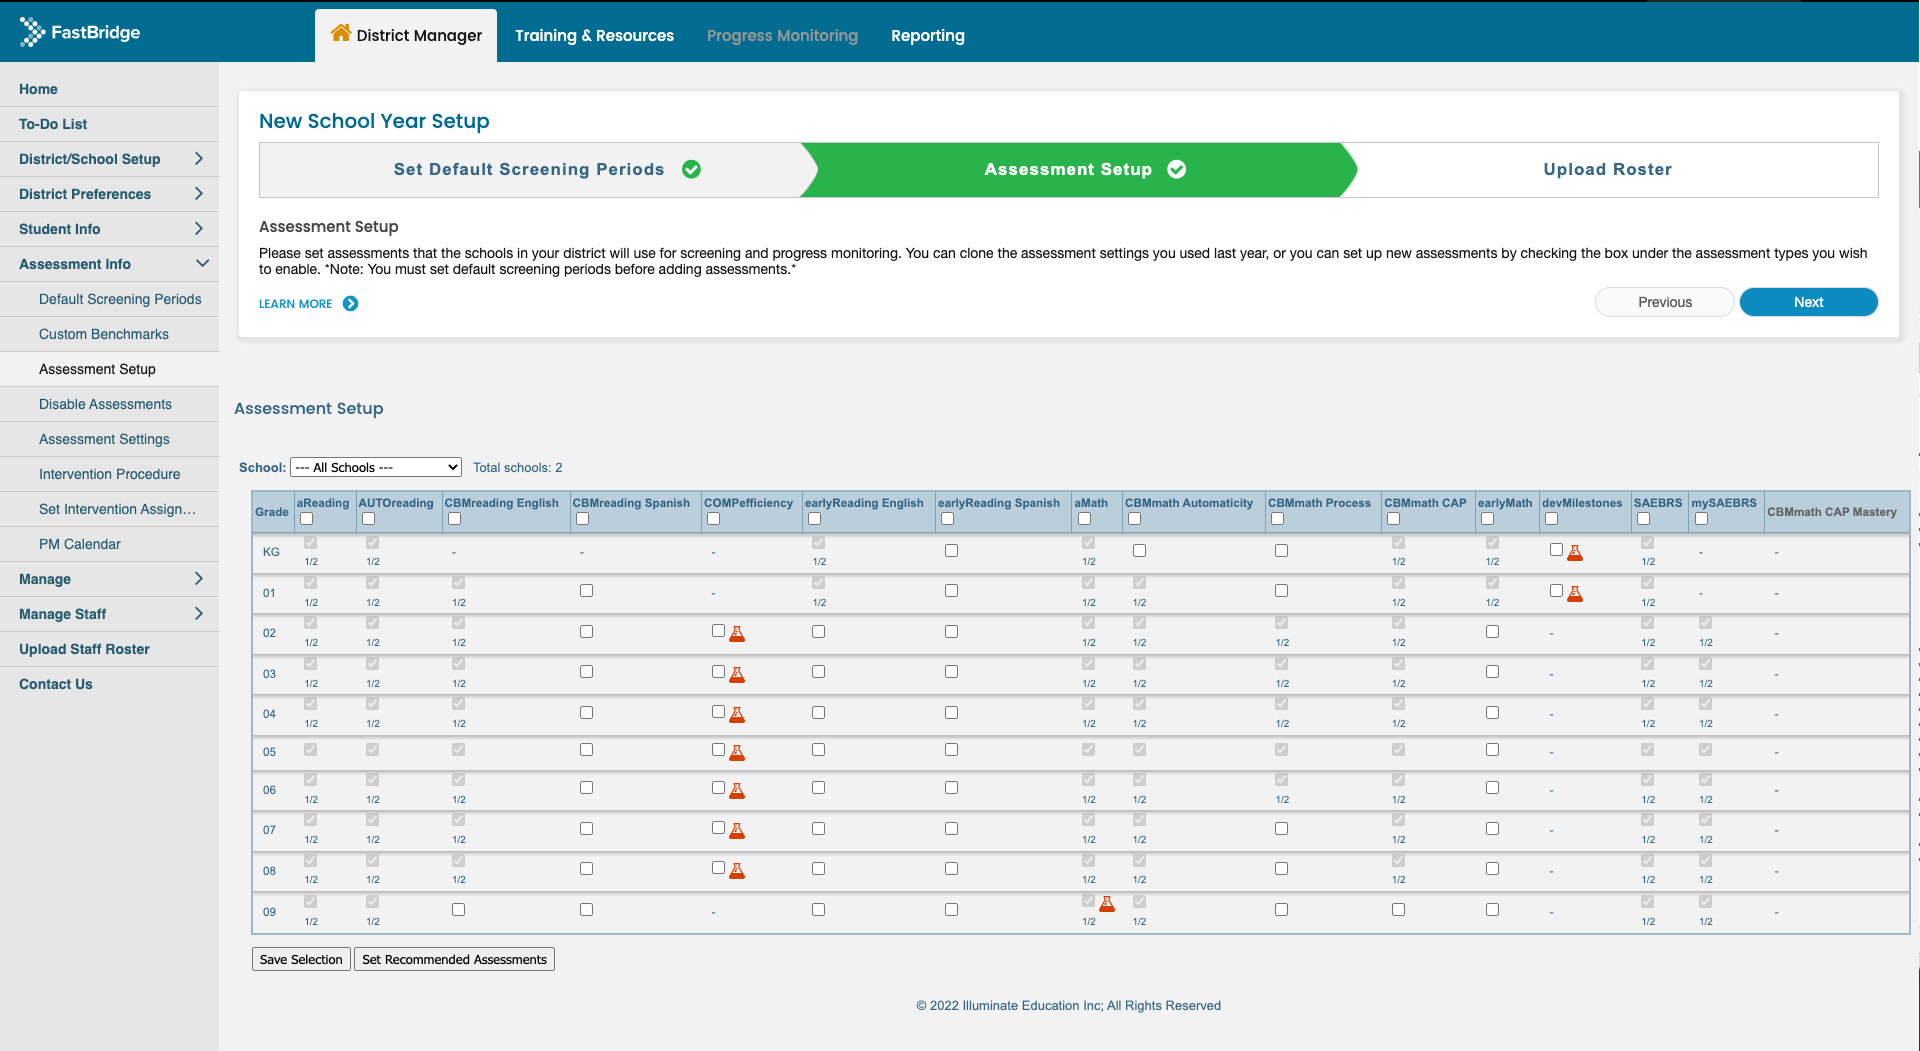Go to the Upload Roster step
This screenshot has width=1920, height=1051.
coord(1608,169)
